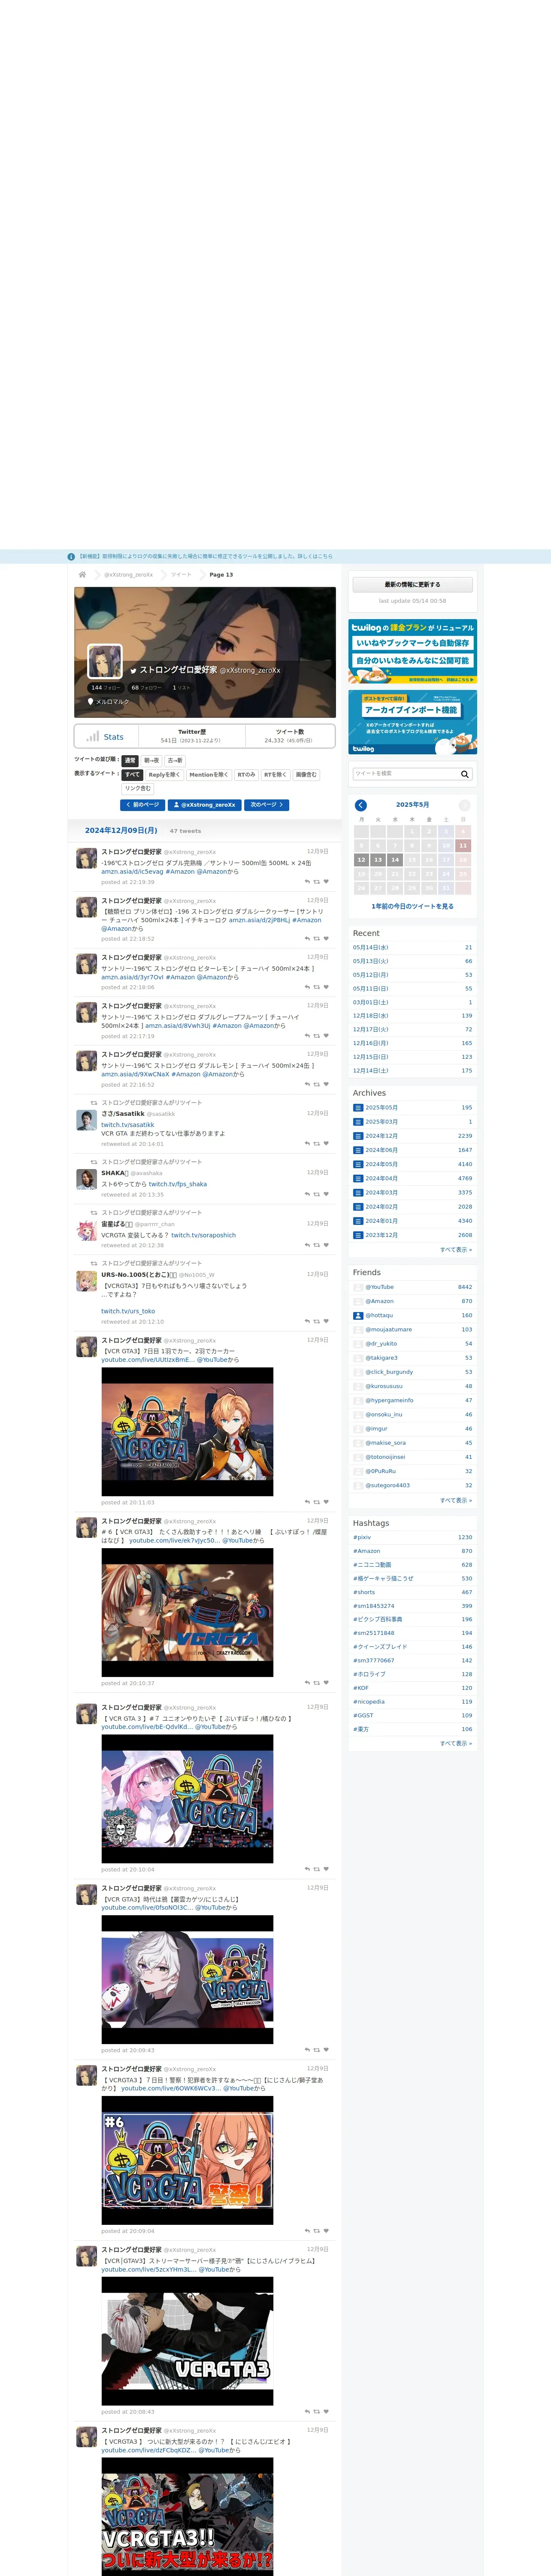Screen dimensions: 551x2576
Task: Enable the Mentionを除く filter
Action: tap(209, 775)
